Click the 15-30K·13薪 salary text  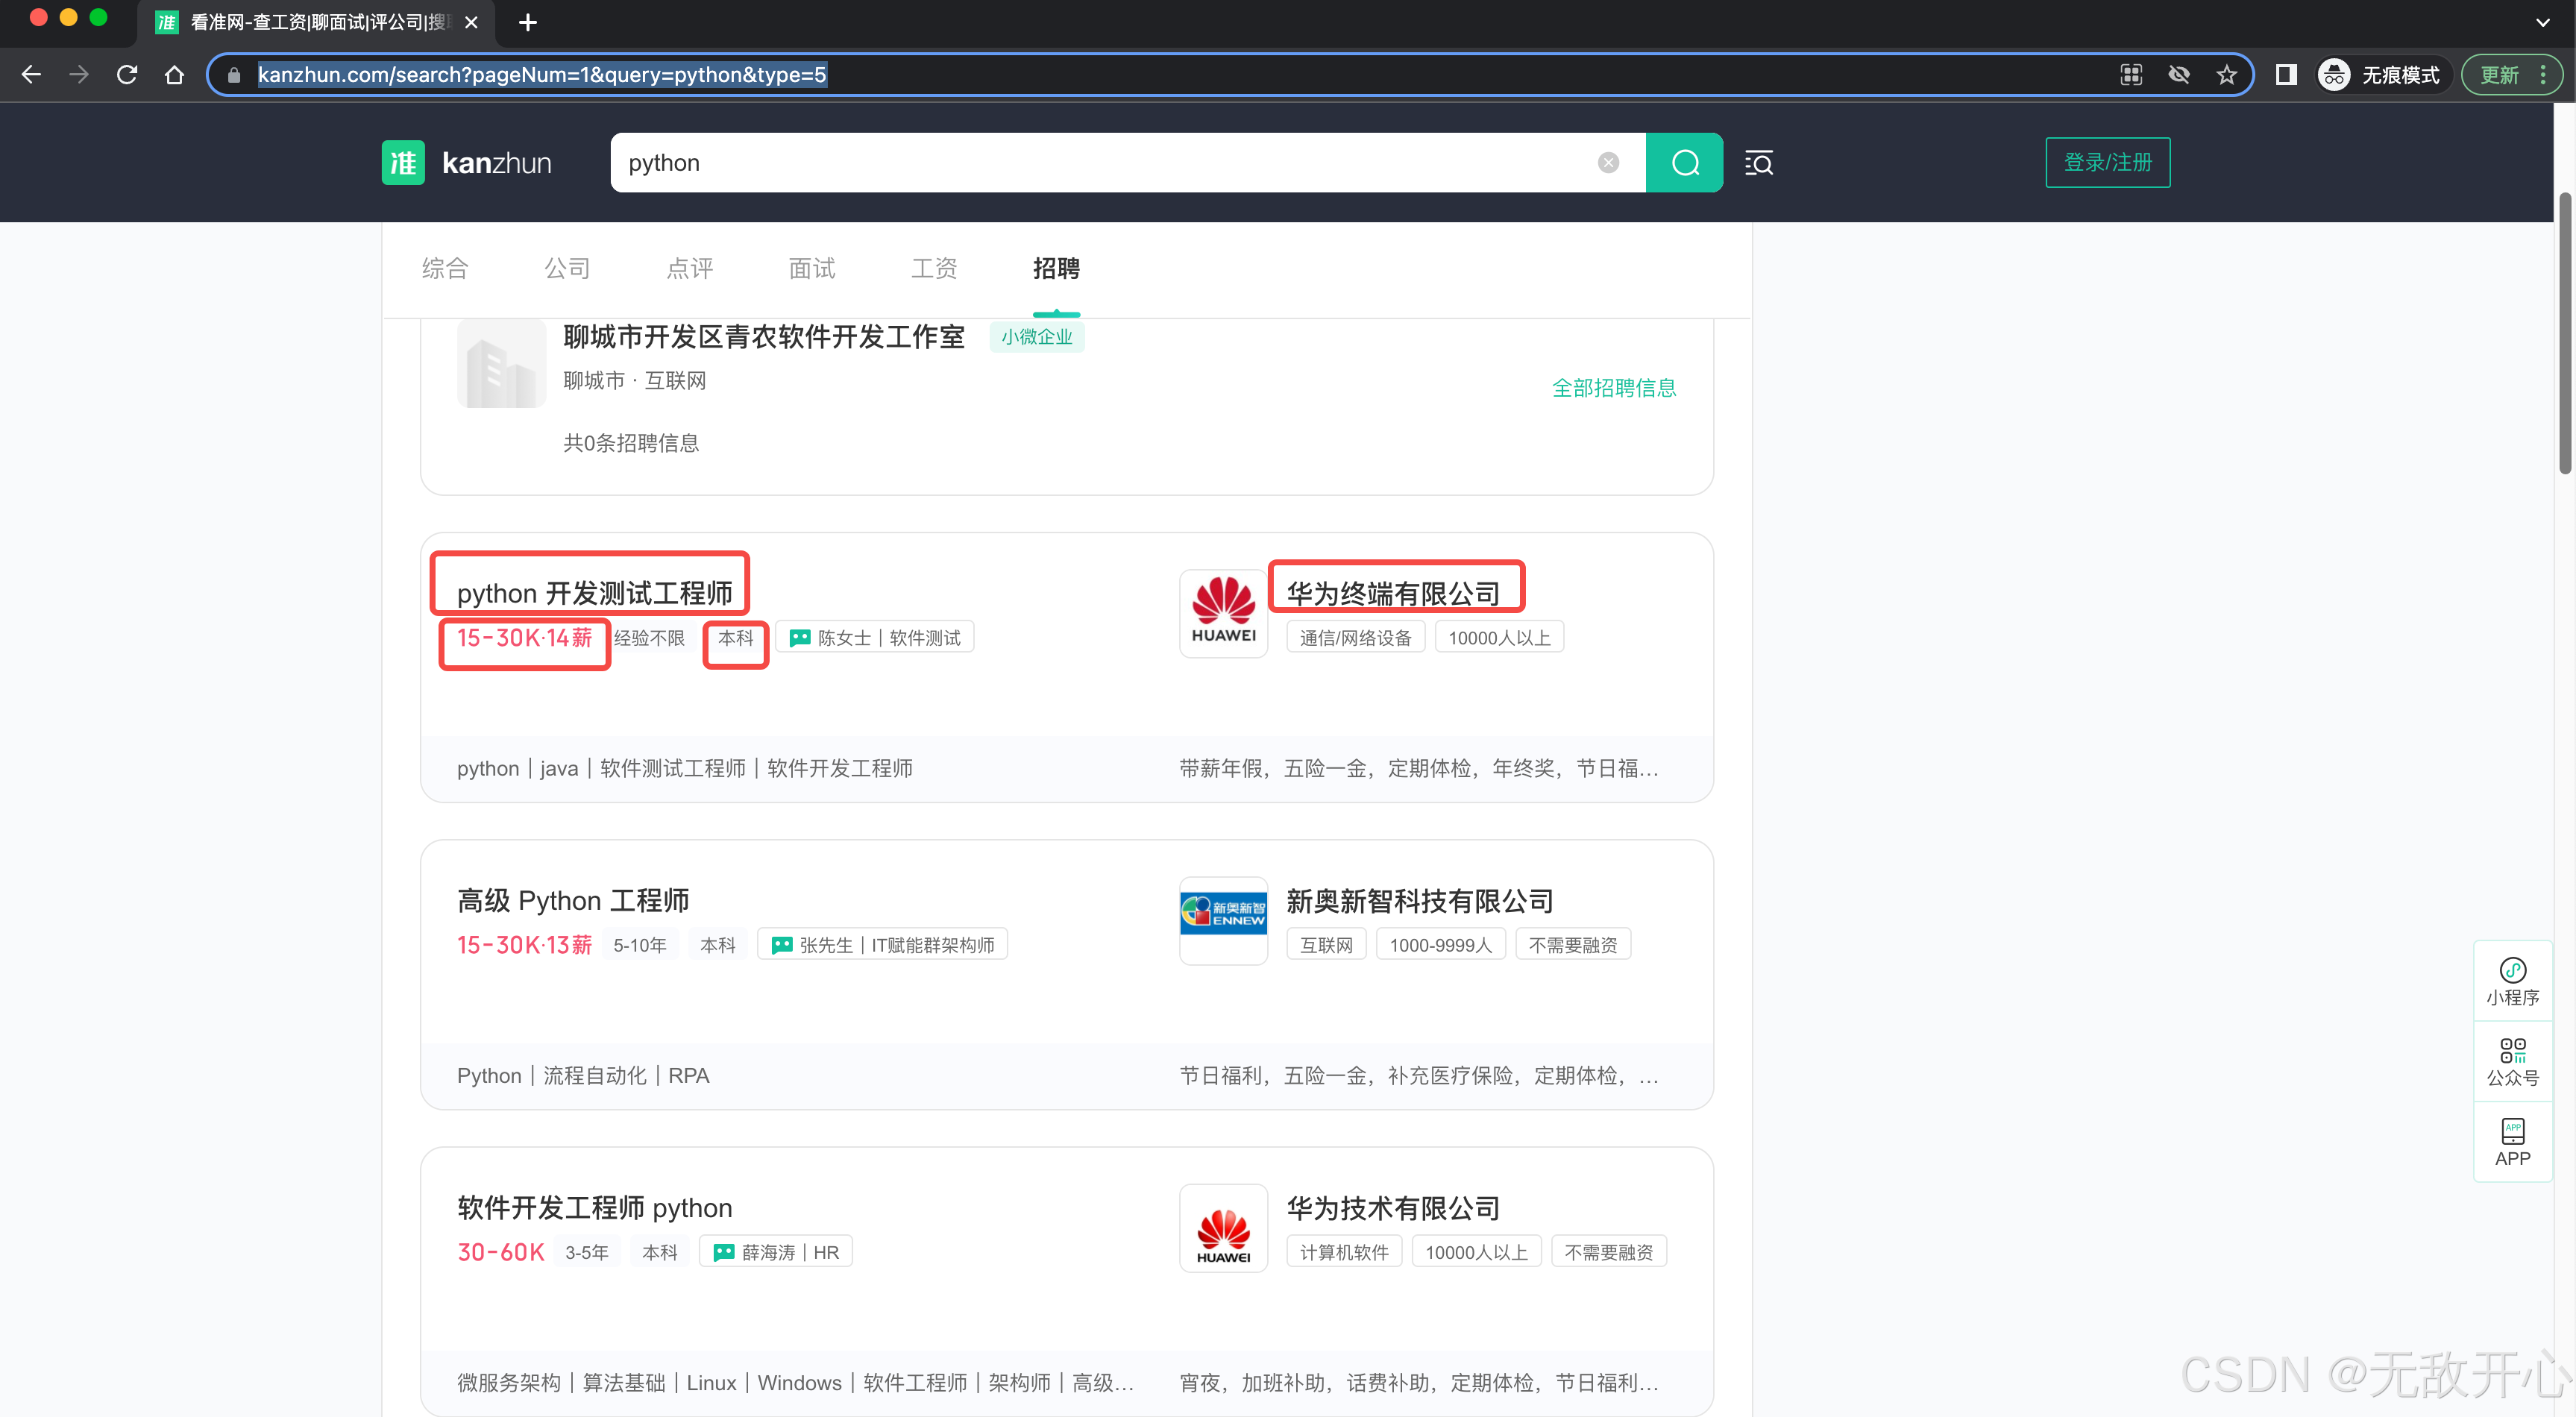coord(525,945)
